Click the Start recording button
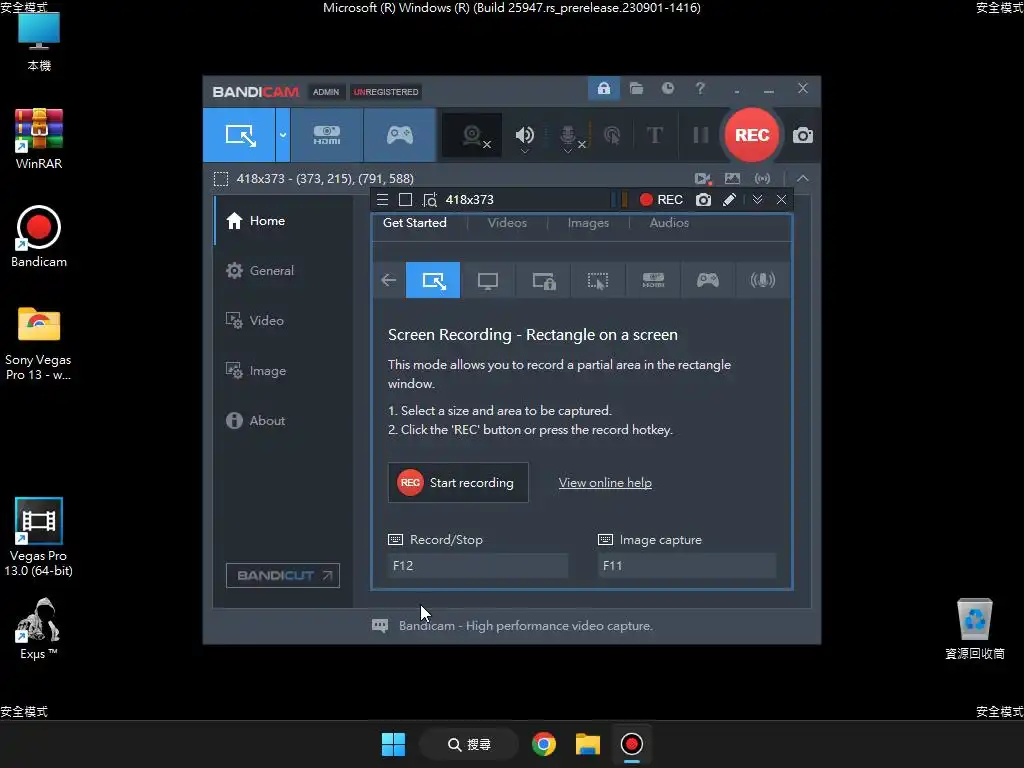Image resolution: width=1024 pixels, height=768 pixels. point(458,483)
